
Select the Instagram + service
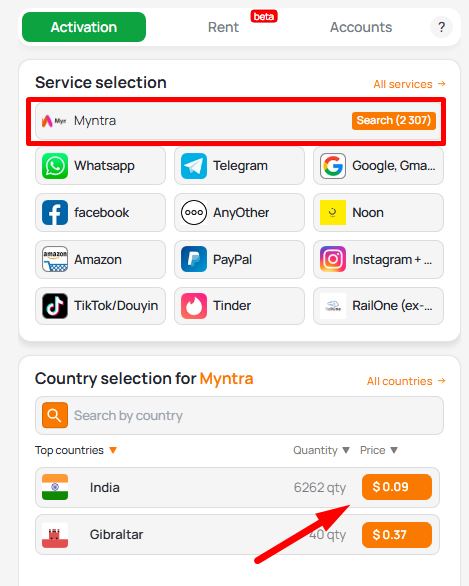click(378, 259)
